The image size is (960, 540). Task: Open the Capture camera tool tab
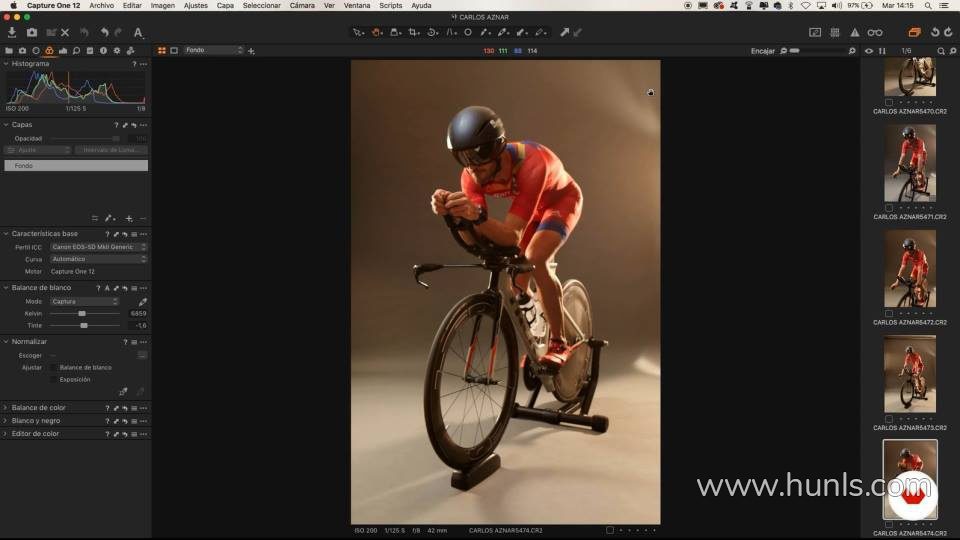click(x=22, y=51)
